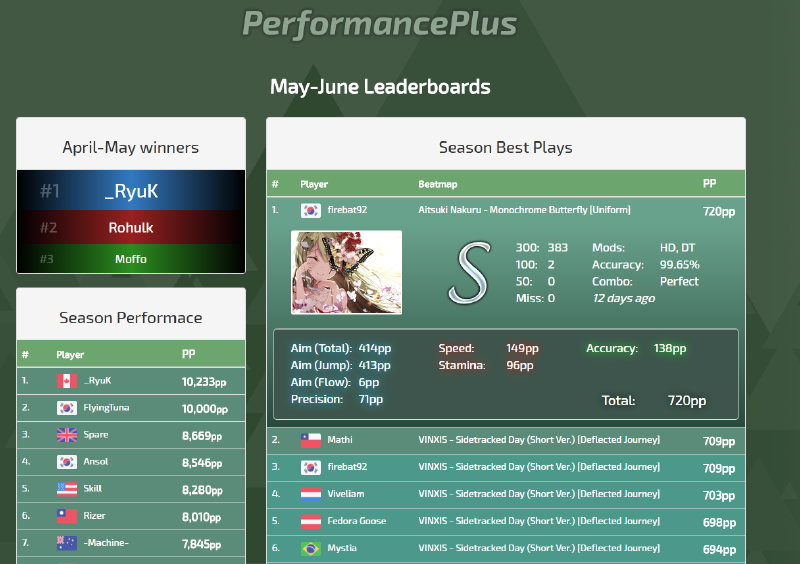Click Beatmap column header
The height and width of the screenshot is (564, 800).
coord(438,184)
